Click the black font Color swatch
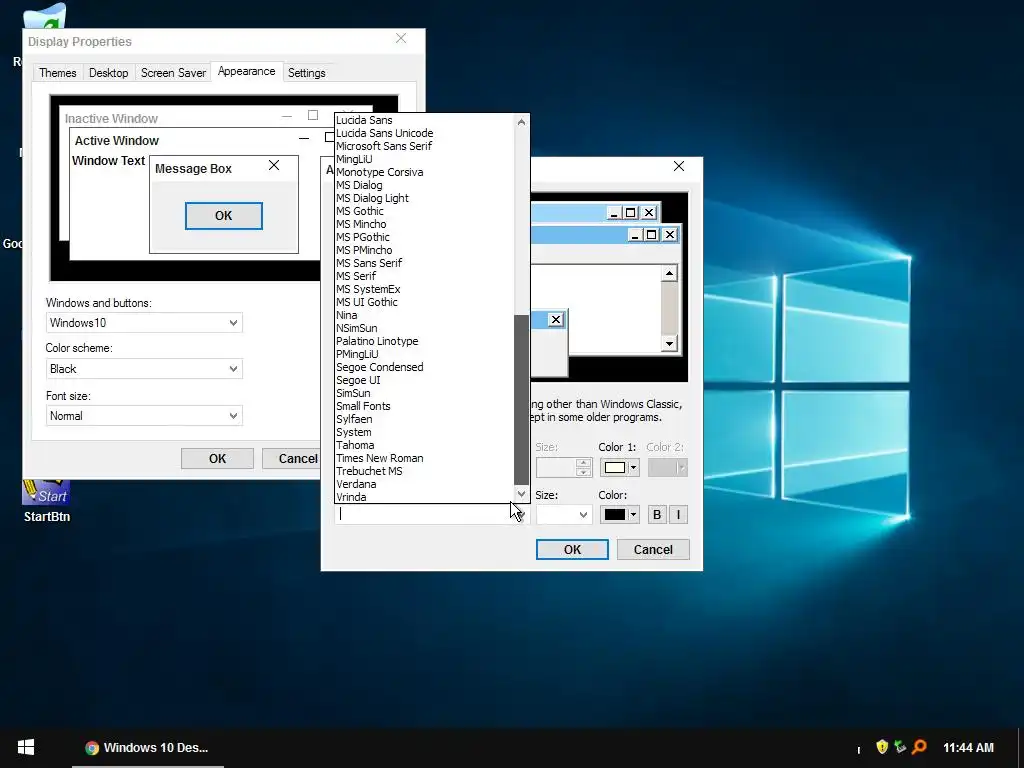Viewport: 1024px width, 768px height. pyautogui.click(x=615, y=515)
